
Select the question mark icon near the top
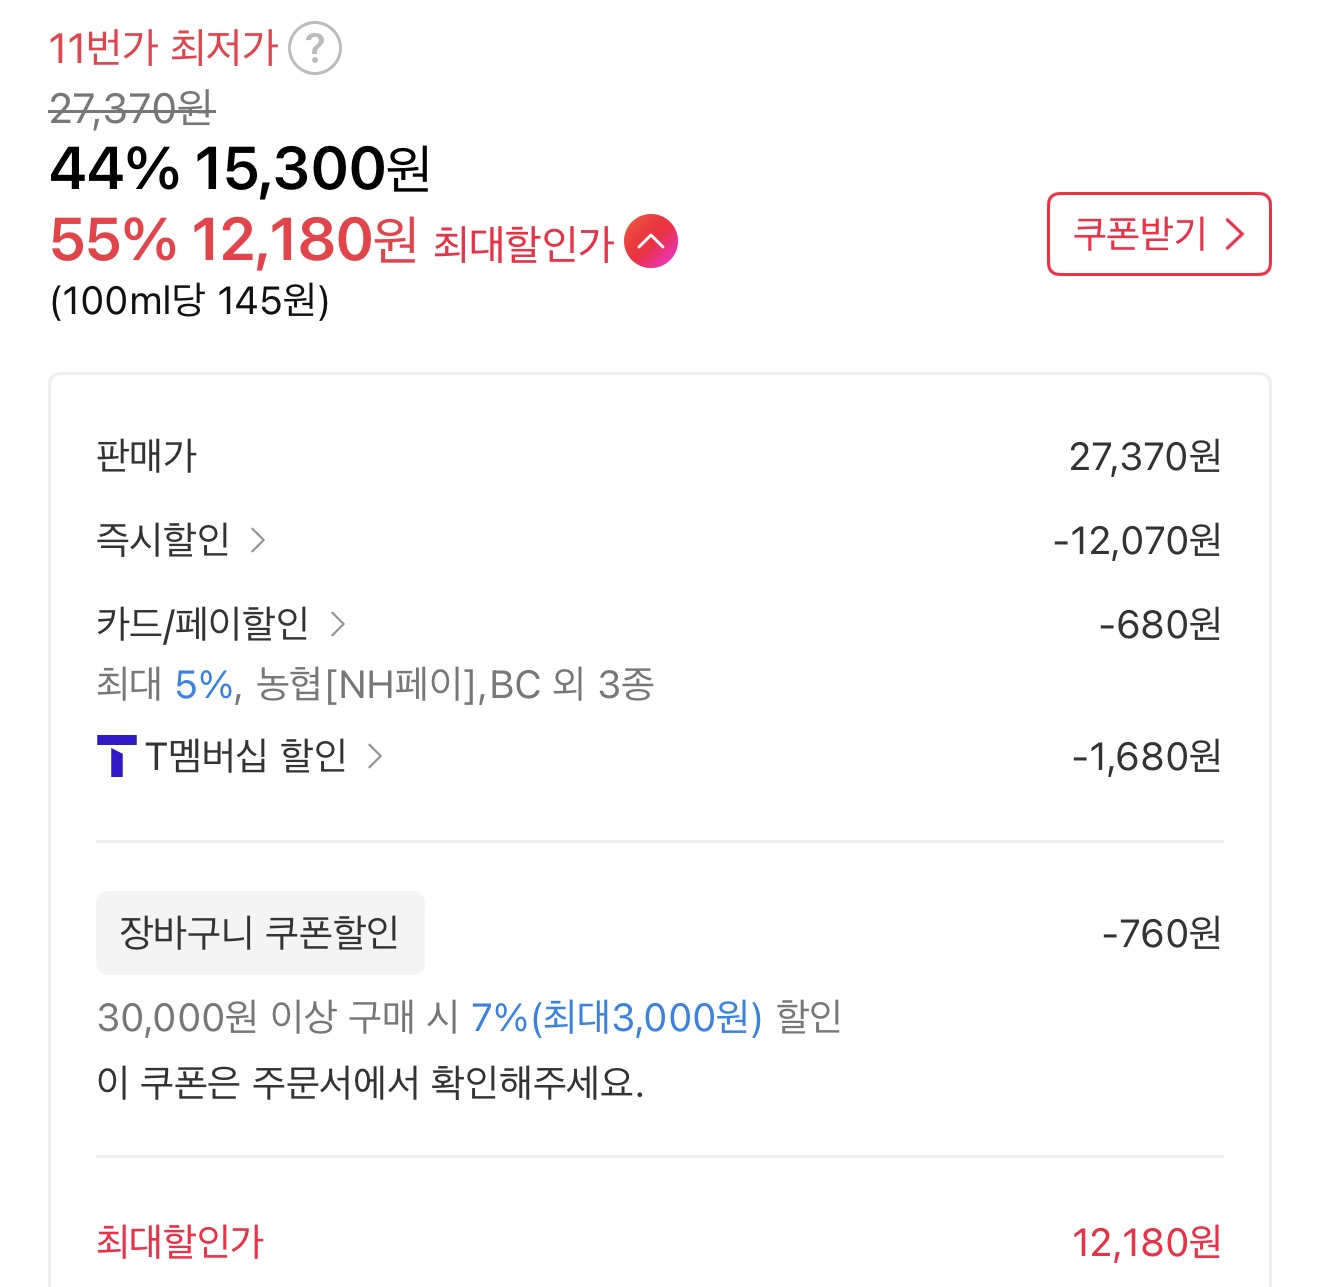[317, 49]
